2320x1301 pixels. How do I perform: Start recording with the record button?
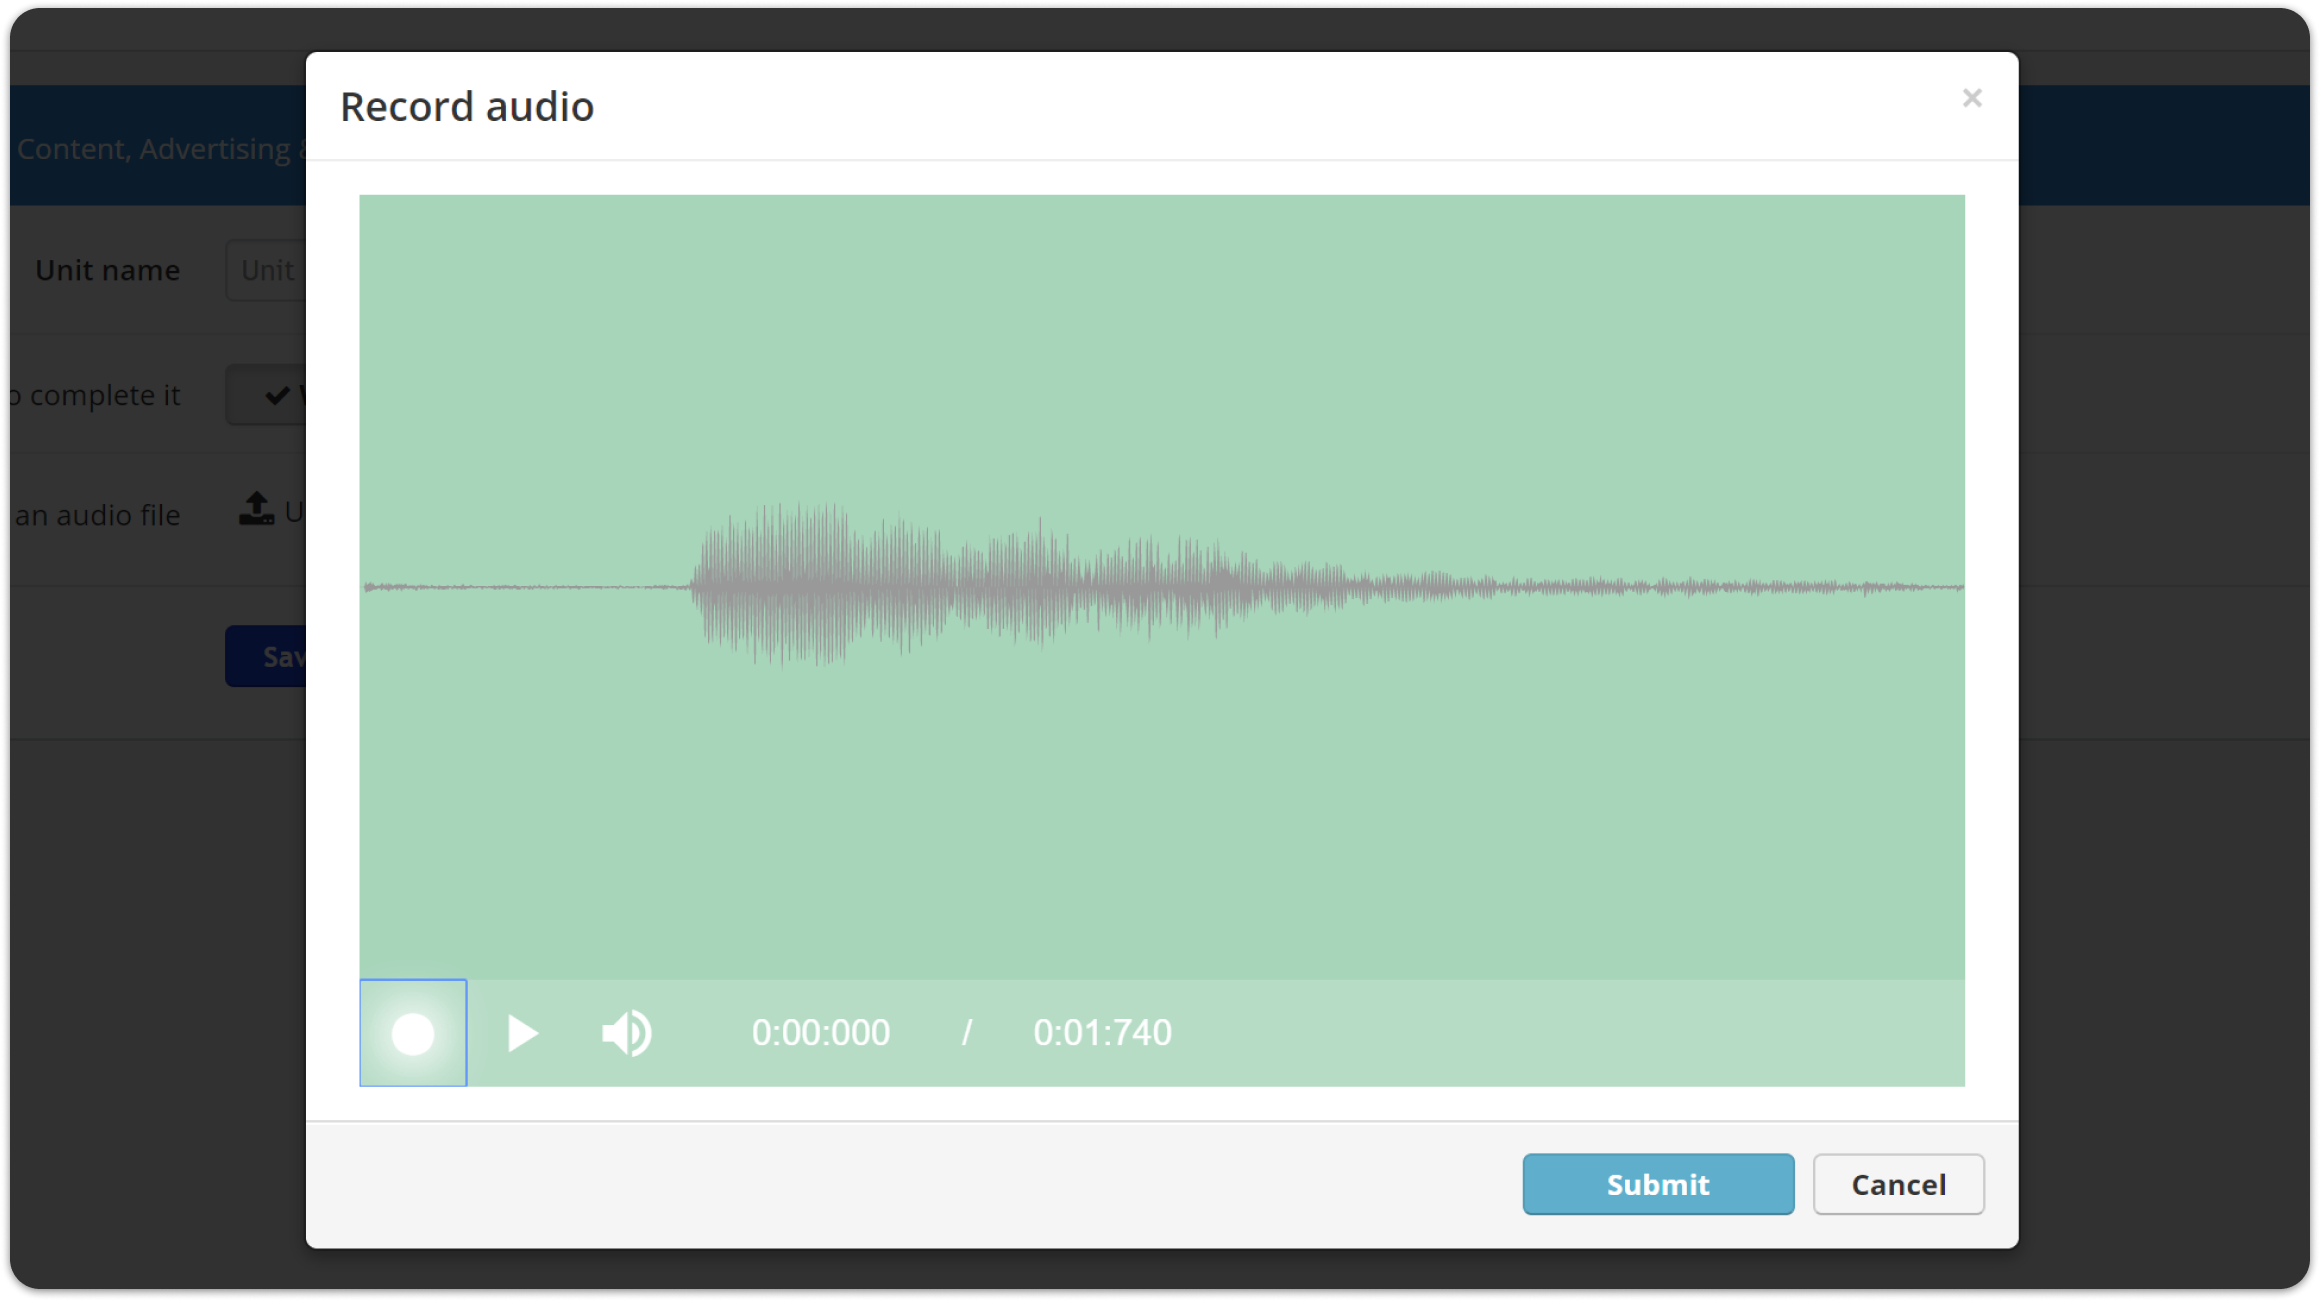click(x=413, y=1033)
